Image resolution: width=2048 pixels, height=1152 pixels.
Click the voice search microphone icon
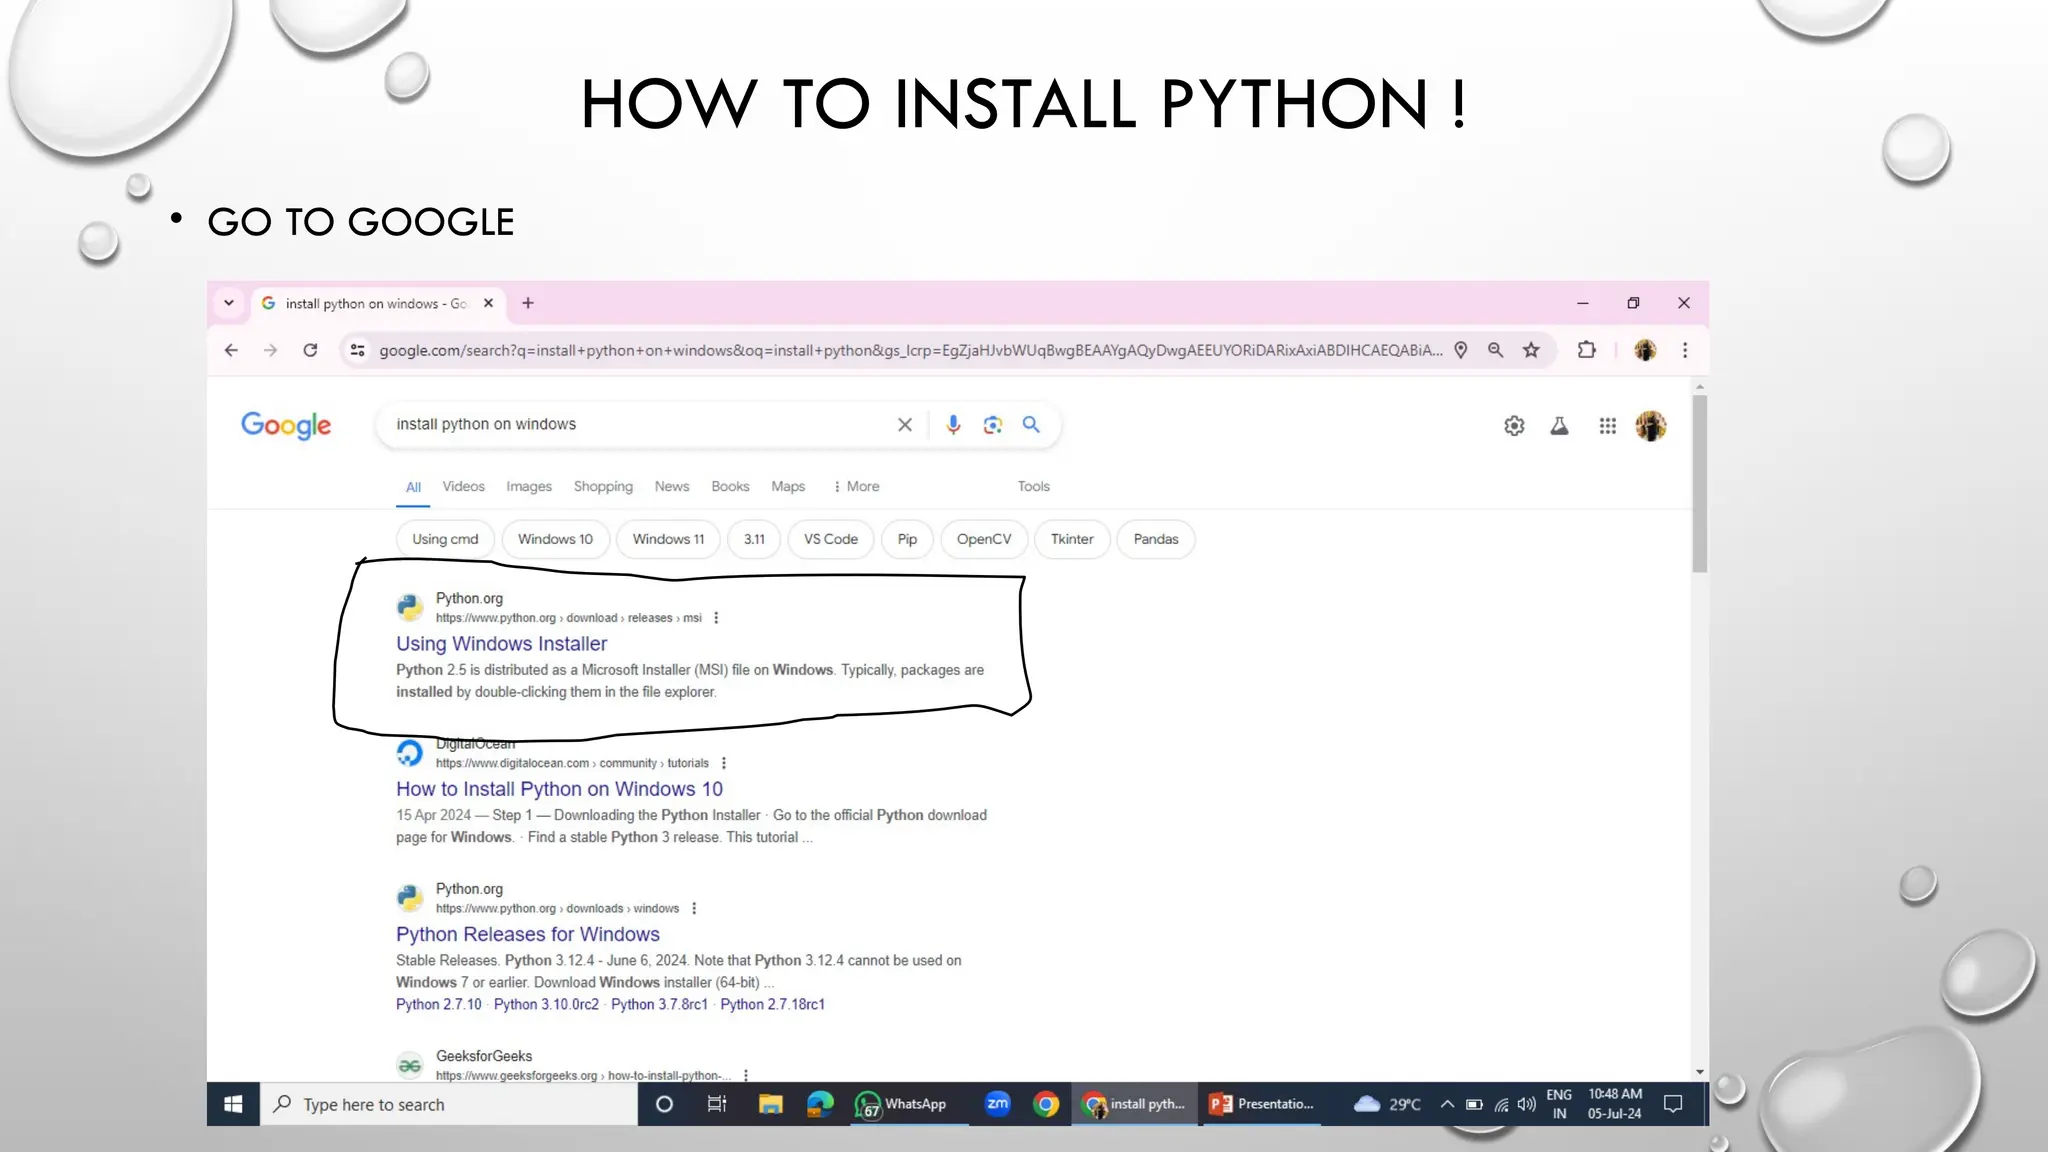click(x=953, y=425)
